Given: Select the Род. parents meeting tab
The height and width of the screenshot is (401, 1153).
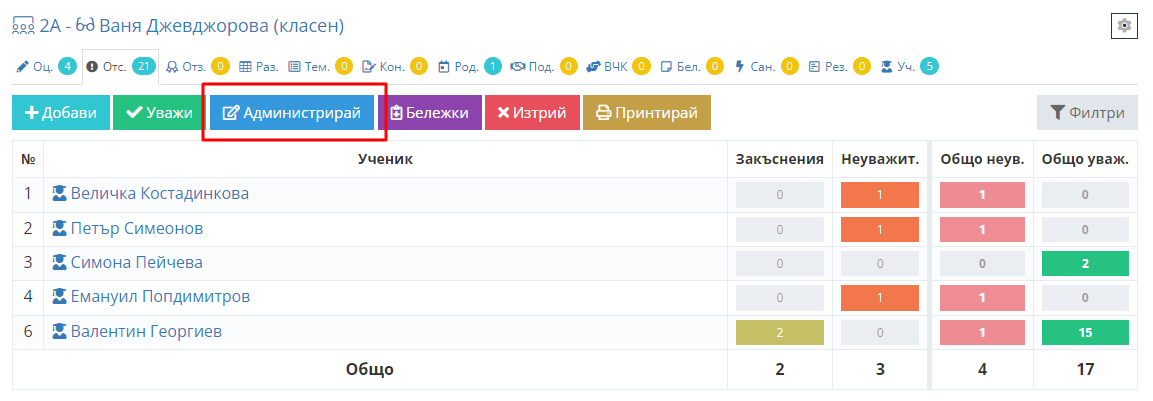Looking at the screenshot, I should (469, 67).
